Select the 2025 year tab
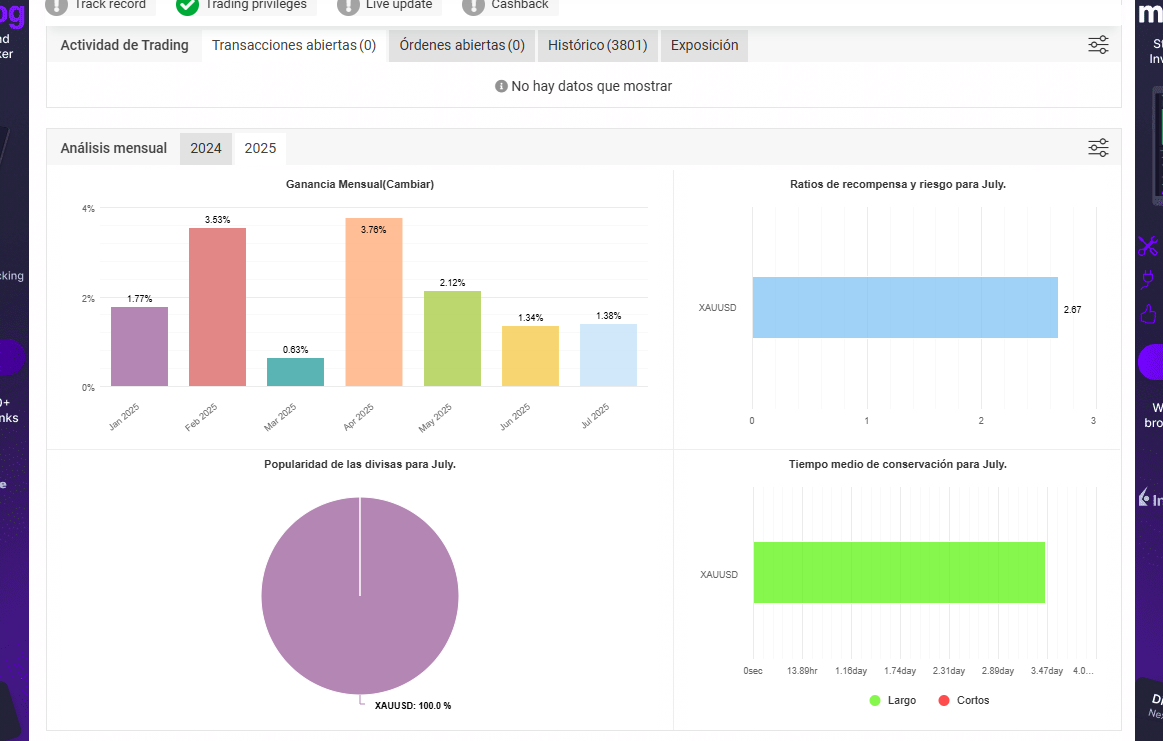The width and height of the screenshot is (1163, 741). point(260,148)
